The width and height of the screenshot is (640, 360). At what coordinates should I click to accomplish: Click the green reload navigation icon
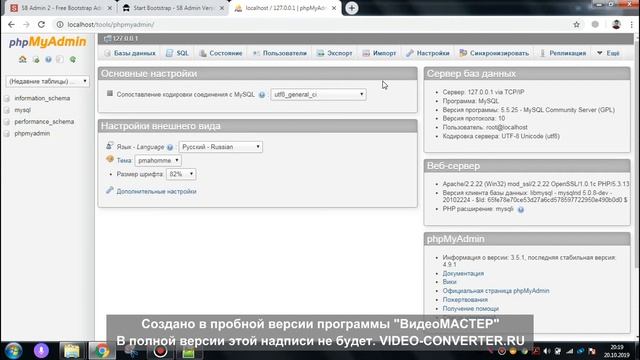point(73,60)
